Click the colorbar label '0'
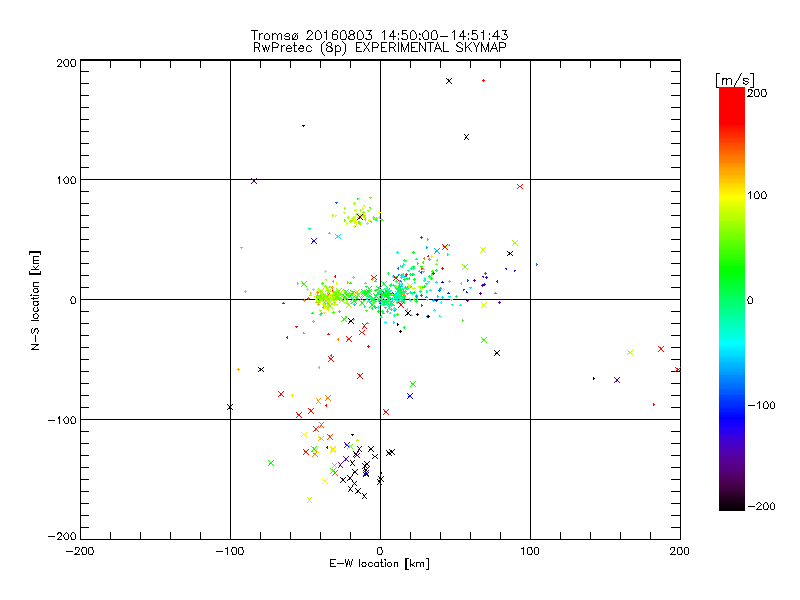Viewport: 800px width, 600px height. pyautogui.click(x=750, y=300)
